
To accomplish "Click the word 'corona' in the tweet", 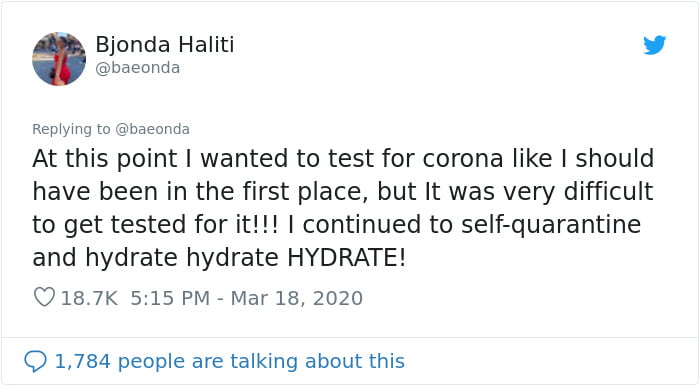I will pos(463,159).
